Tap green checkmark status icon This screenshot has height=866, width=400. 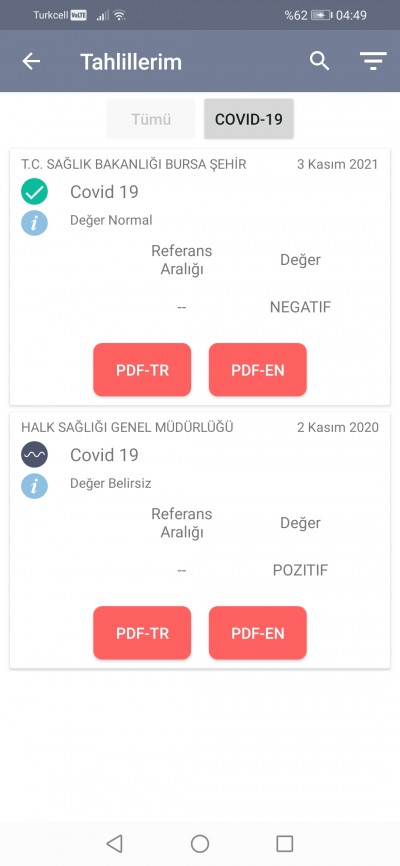click(x=34, y=192)
